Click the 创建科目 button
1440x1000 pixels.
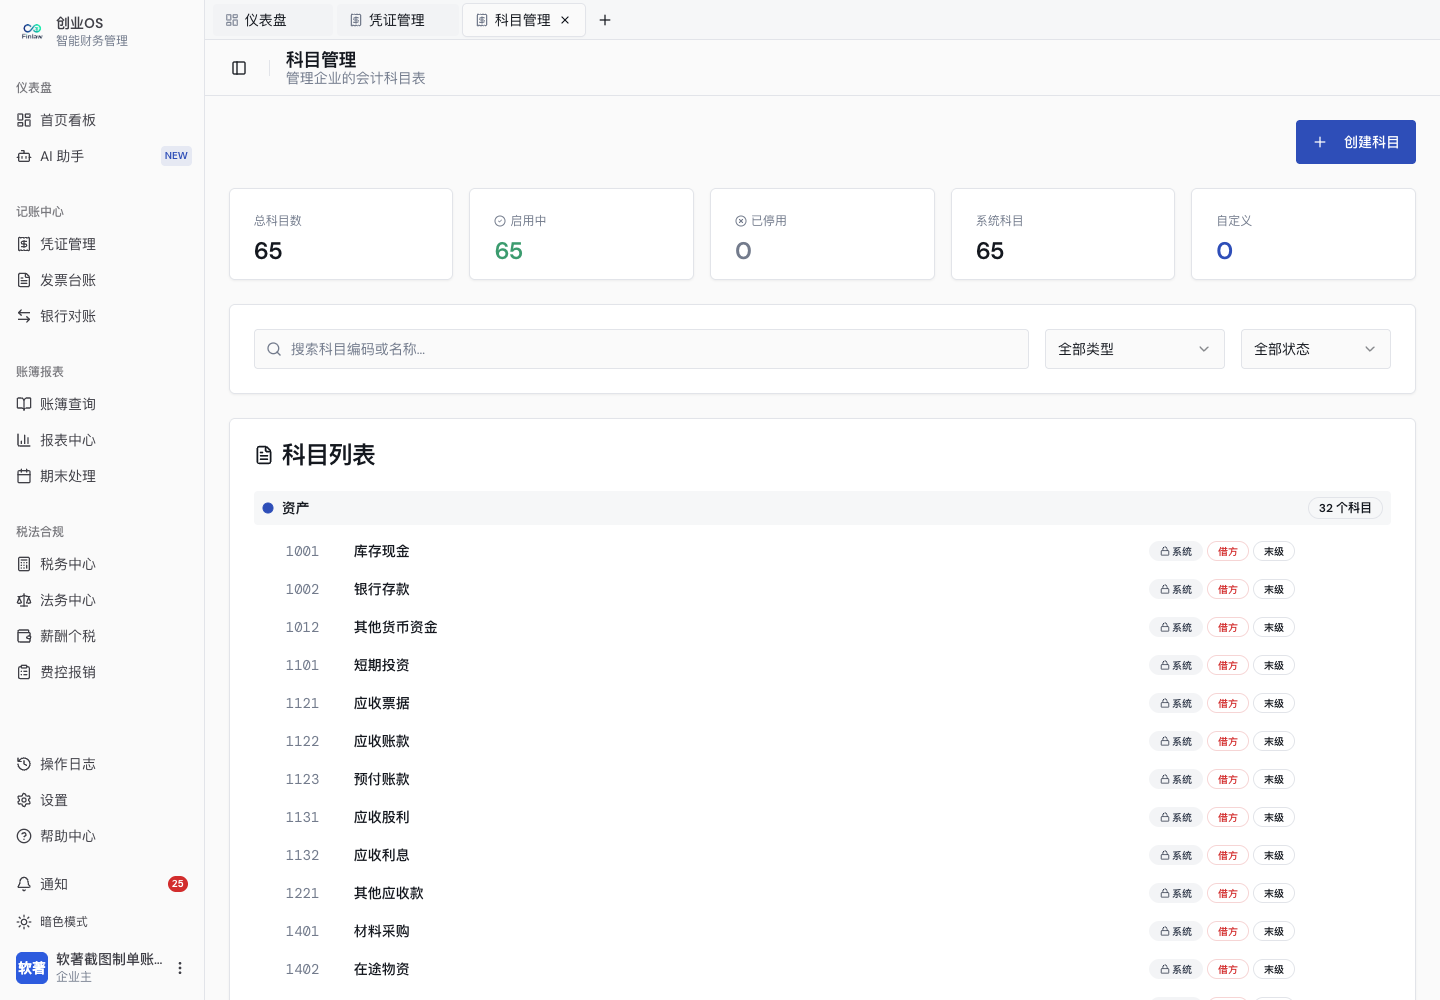click(x=1356, y=142)
